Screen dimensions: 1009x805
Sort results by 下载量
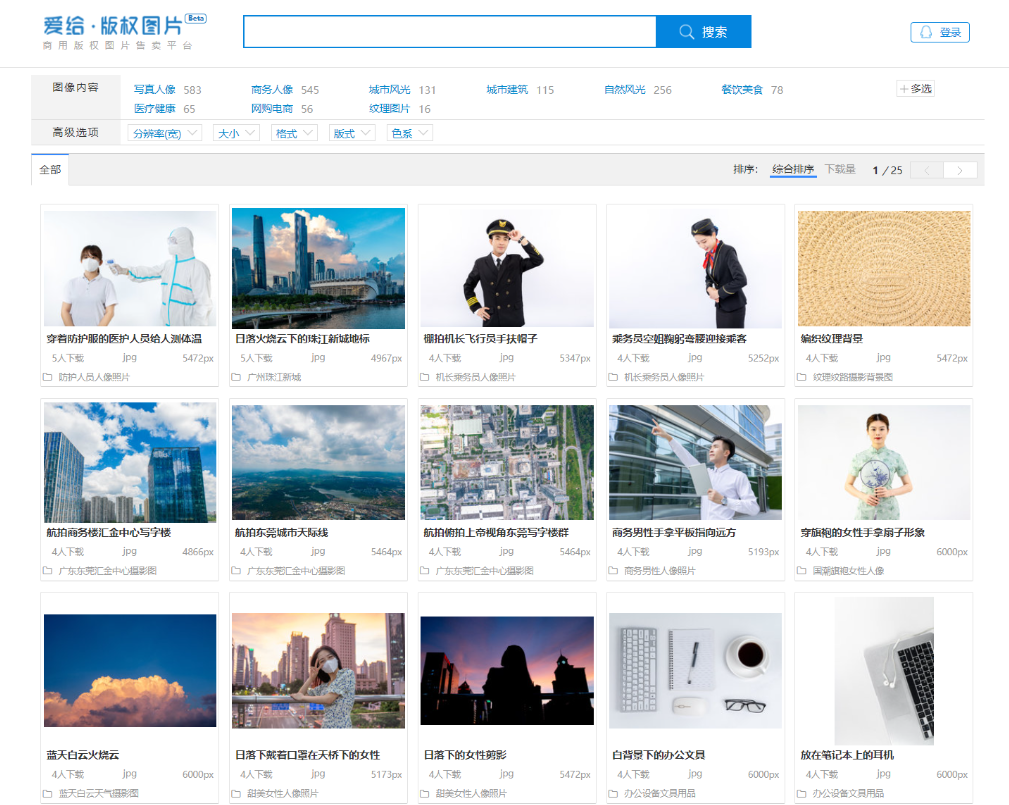coord(840,169)
